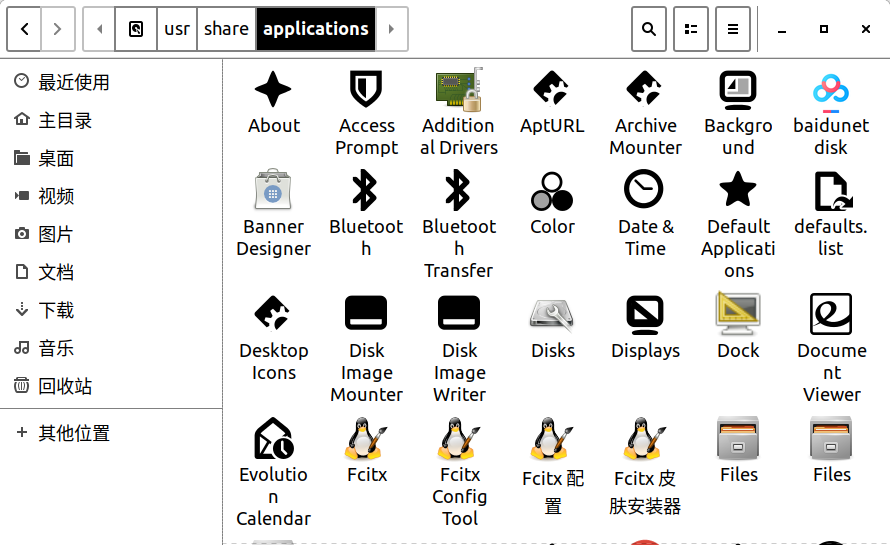Open 最近使用 in the sidebar
The image size is (890, 545).
111,82
